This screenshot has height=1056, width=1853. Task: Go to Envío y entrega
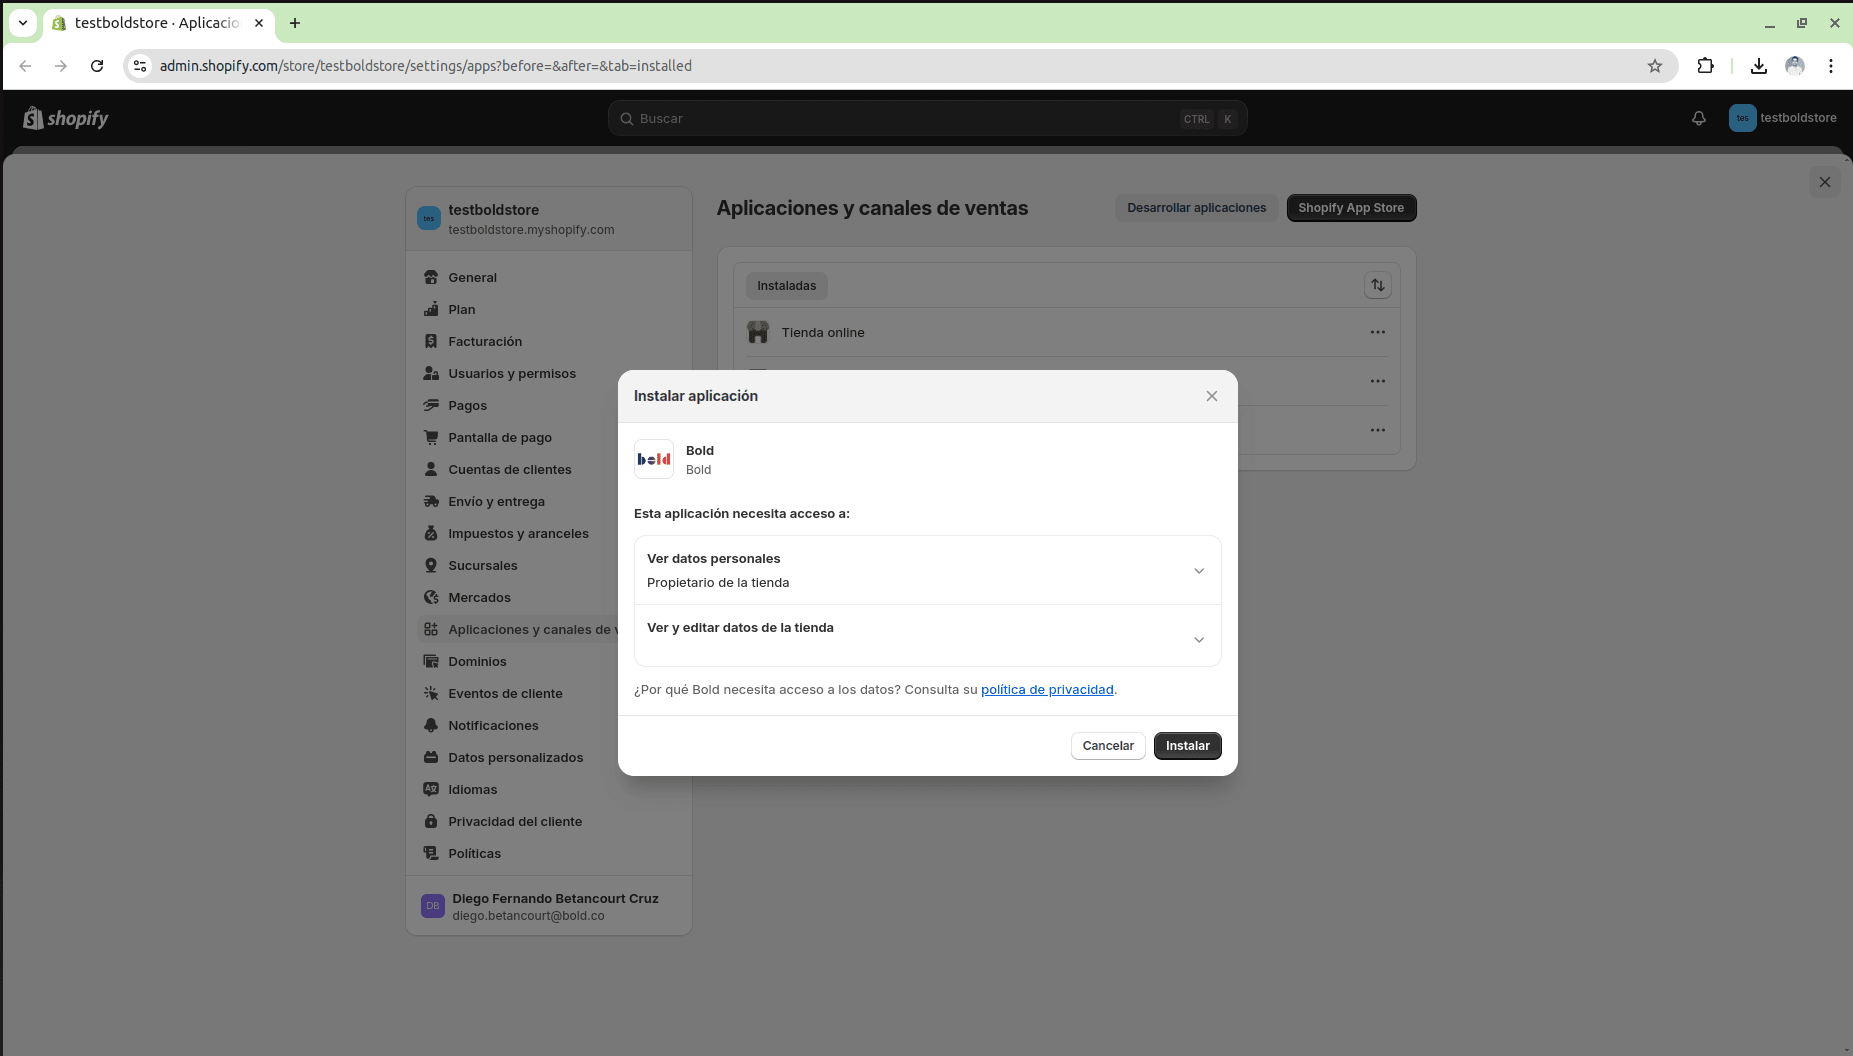pos(548,502)
